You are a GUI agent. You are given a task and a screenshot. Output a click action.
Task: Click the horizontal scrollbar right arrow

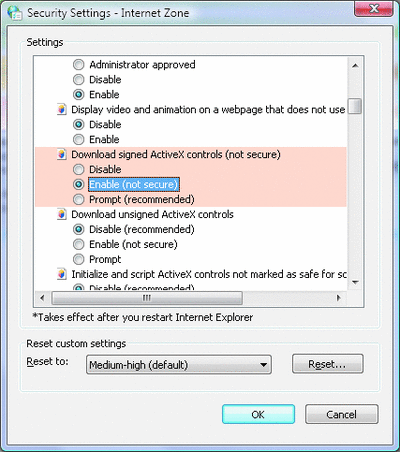tap(339, 298)
